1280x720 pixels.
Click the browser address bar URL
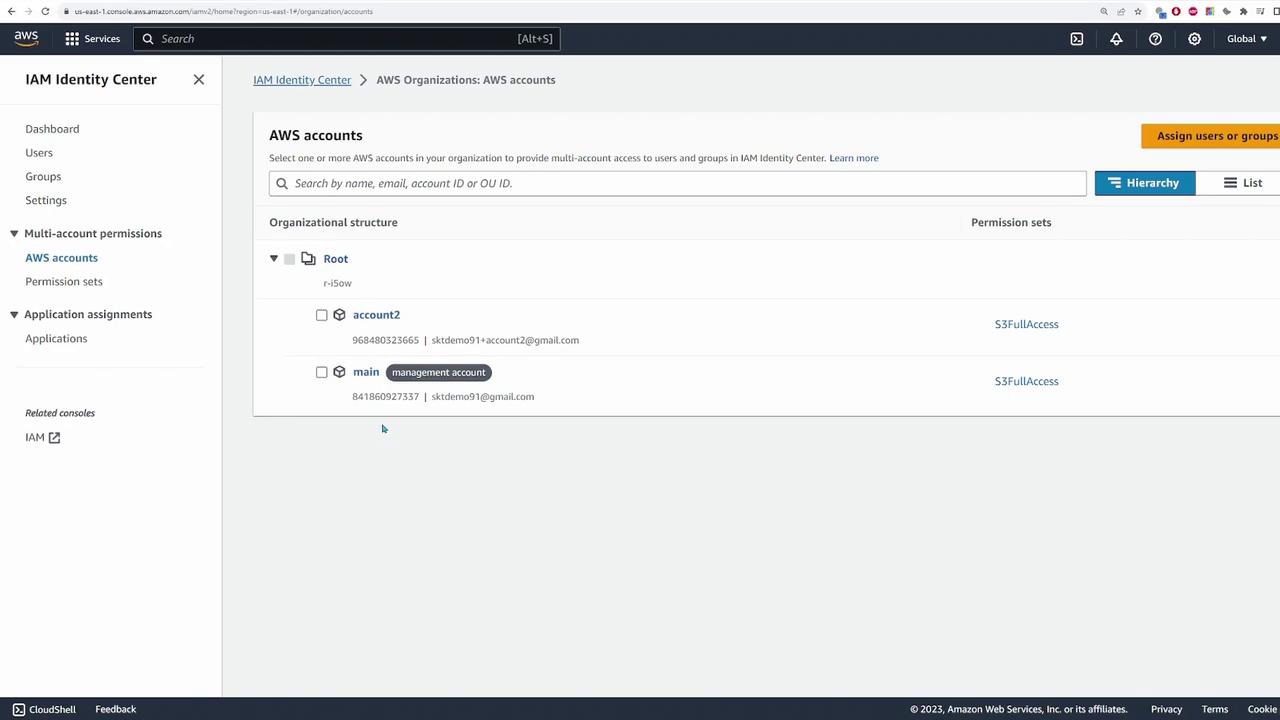pos(224,11)
